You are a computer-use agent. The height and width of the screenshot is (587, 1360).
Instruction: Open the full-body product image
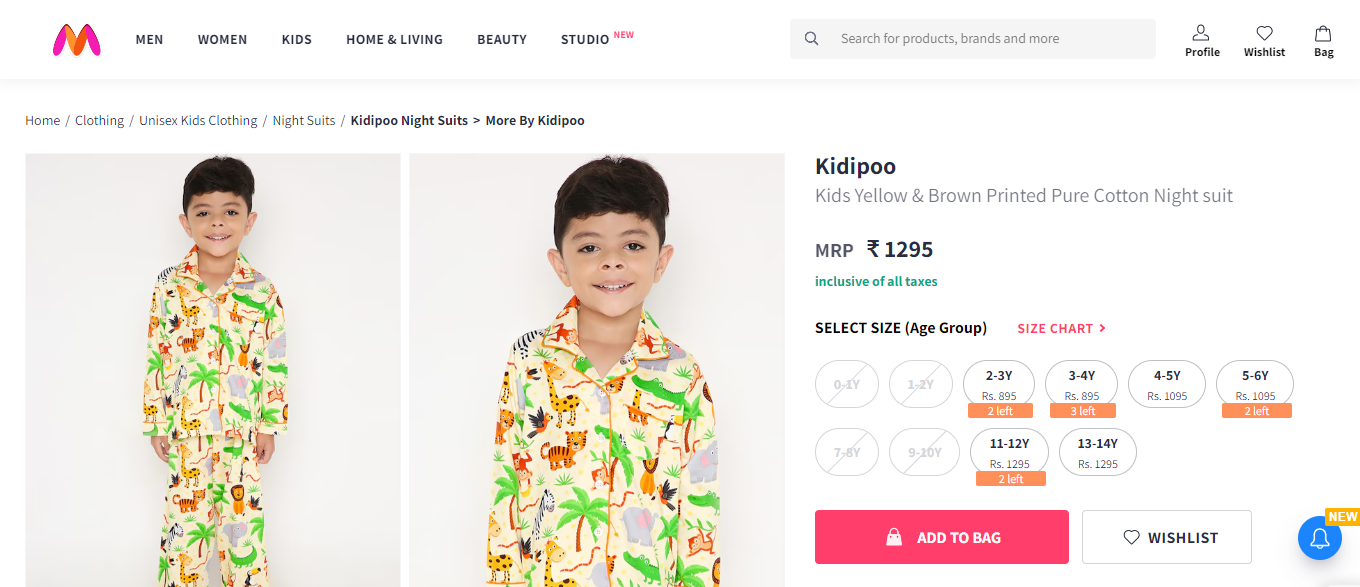click(x=212, y=370)
